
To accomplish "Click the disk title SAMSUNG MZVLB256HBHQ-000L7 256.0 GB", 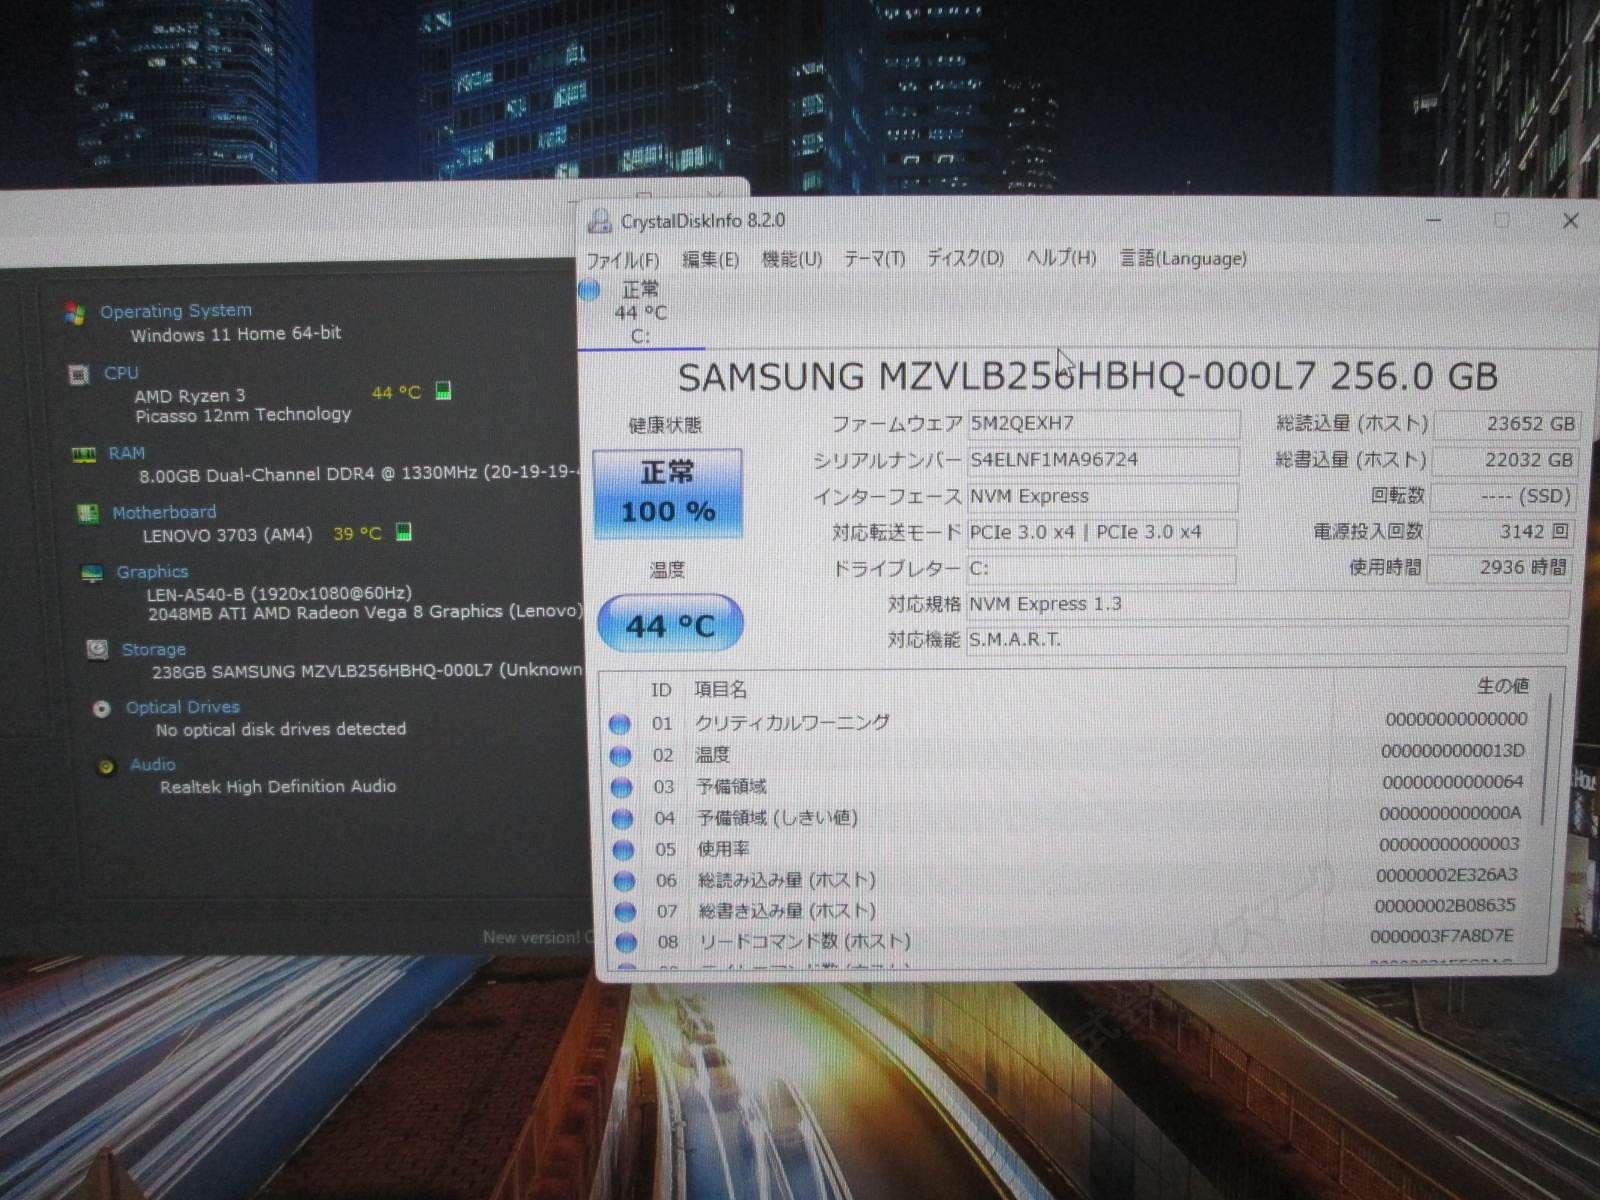I will click(x=1088, y=377).
